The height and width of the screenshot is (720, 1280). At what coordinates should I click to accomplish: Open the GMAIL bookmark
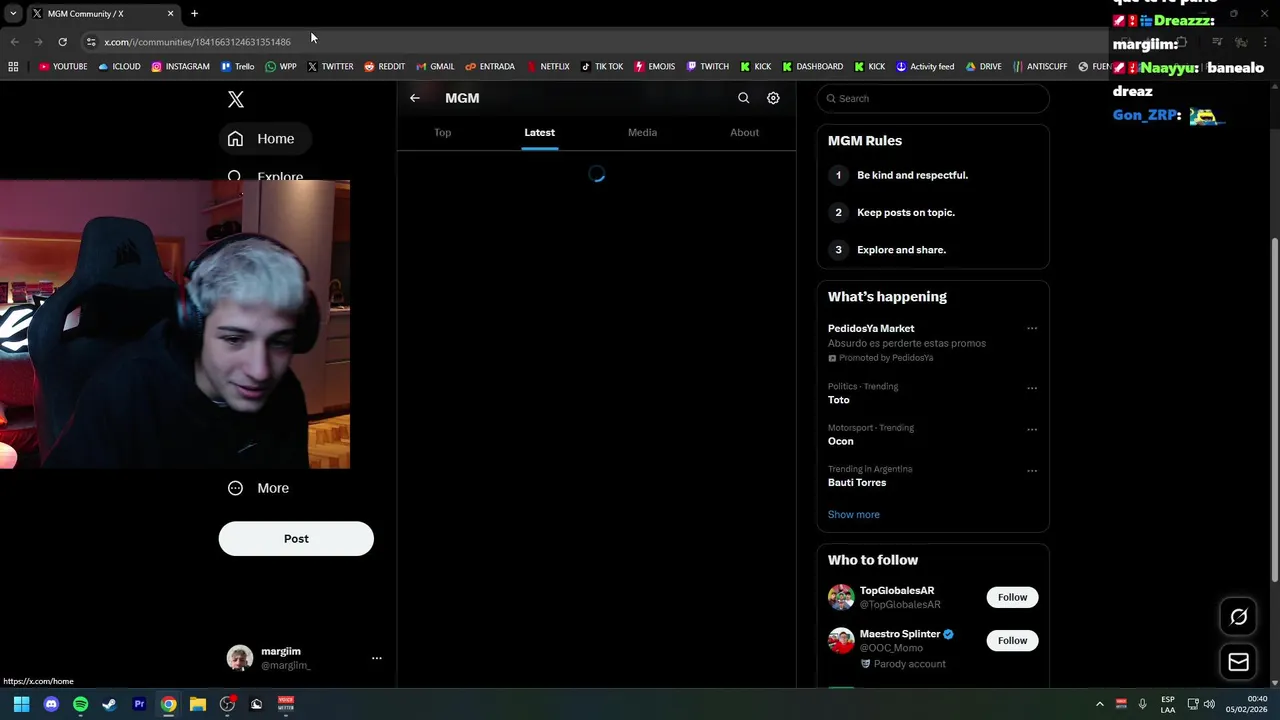pyautogui.click(x=435, y=66)
